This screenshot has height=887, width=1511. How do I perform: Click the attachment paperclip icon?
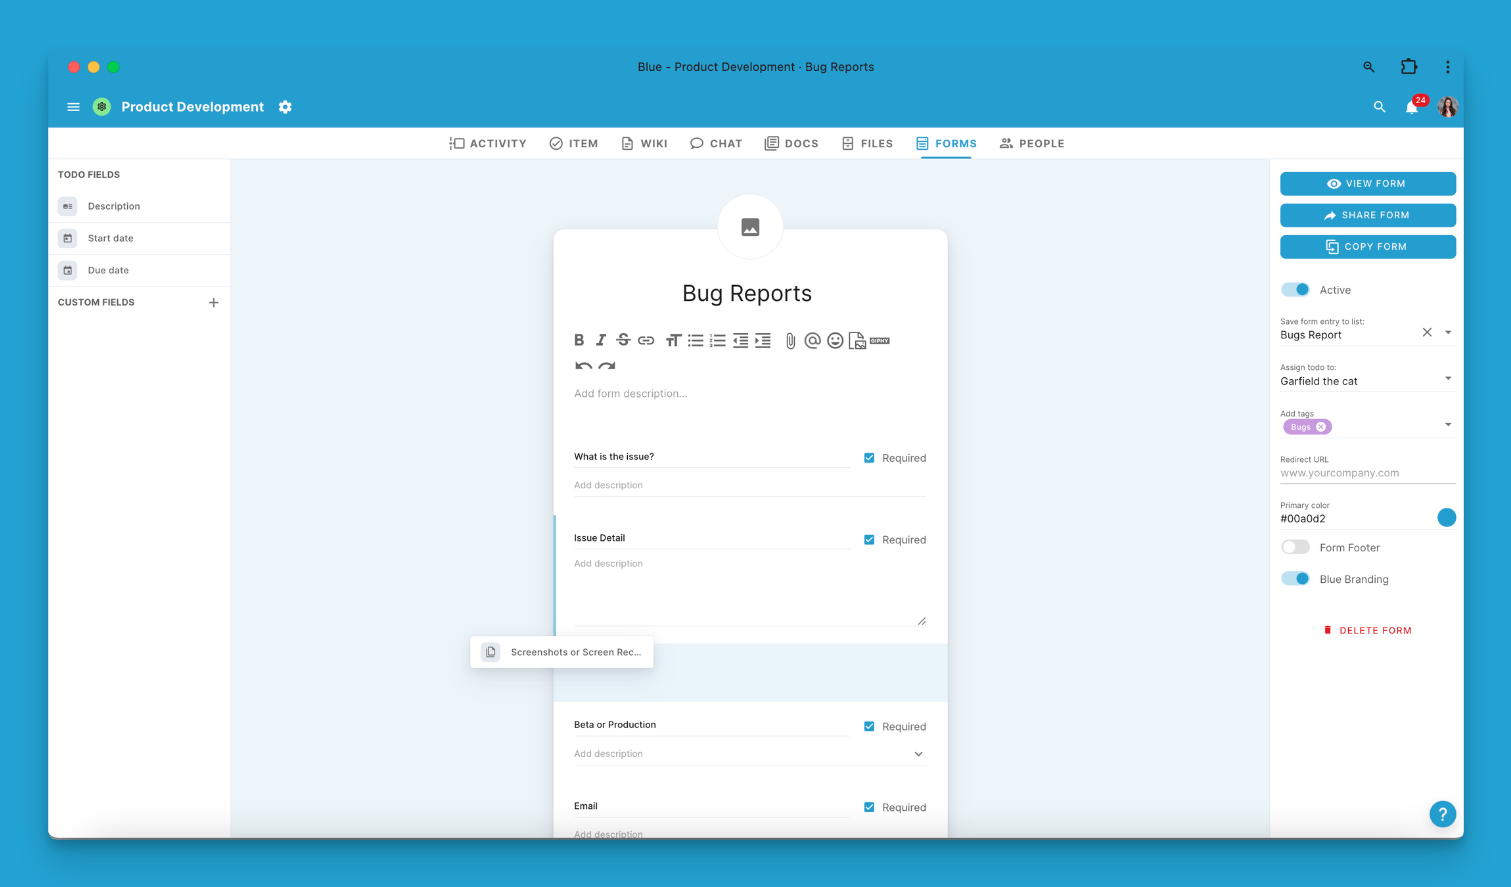pyautogui.click(x=790, y=341)
